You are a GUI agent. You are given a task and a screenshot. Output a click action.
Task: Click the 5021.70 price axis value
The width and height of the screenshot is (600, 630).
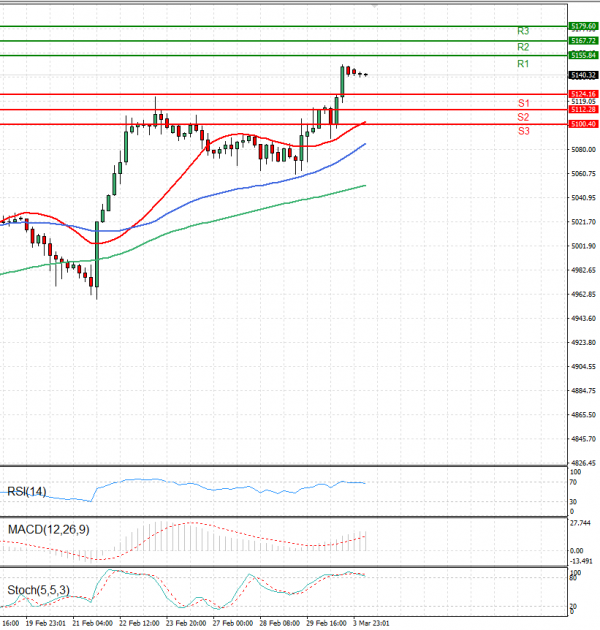pos(584,222)
